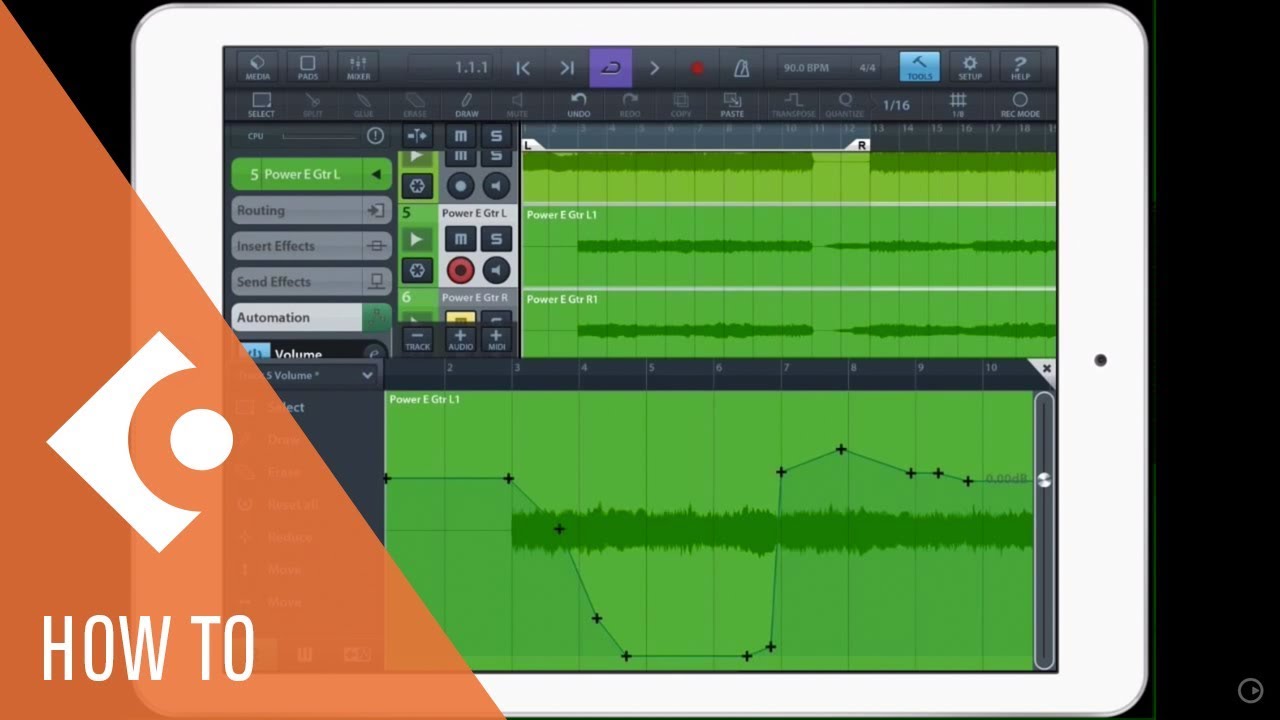Add a new MIDI track
The width and height of the screenshot is (1280, 720).
(496, 340)
